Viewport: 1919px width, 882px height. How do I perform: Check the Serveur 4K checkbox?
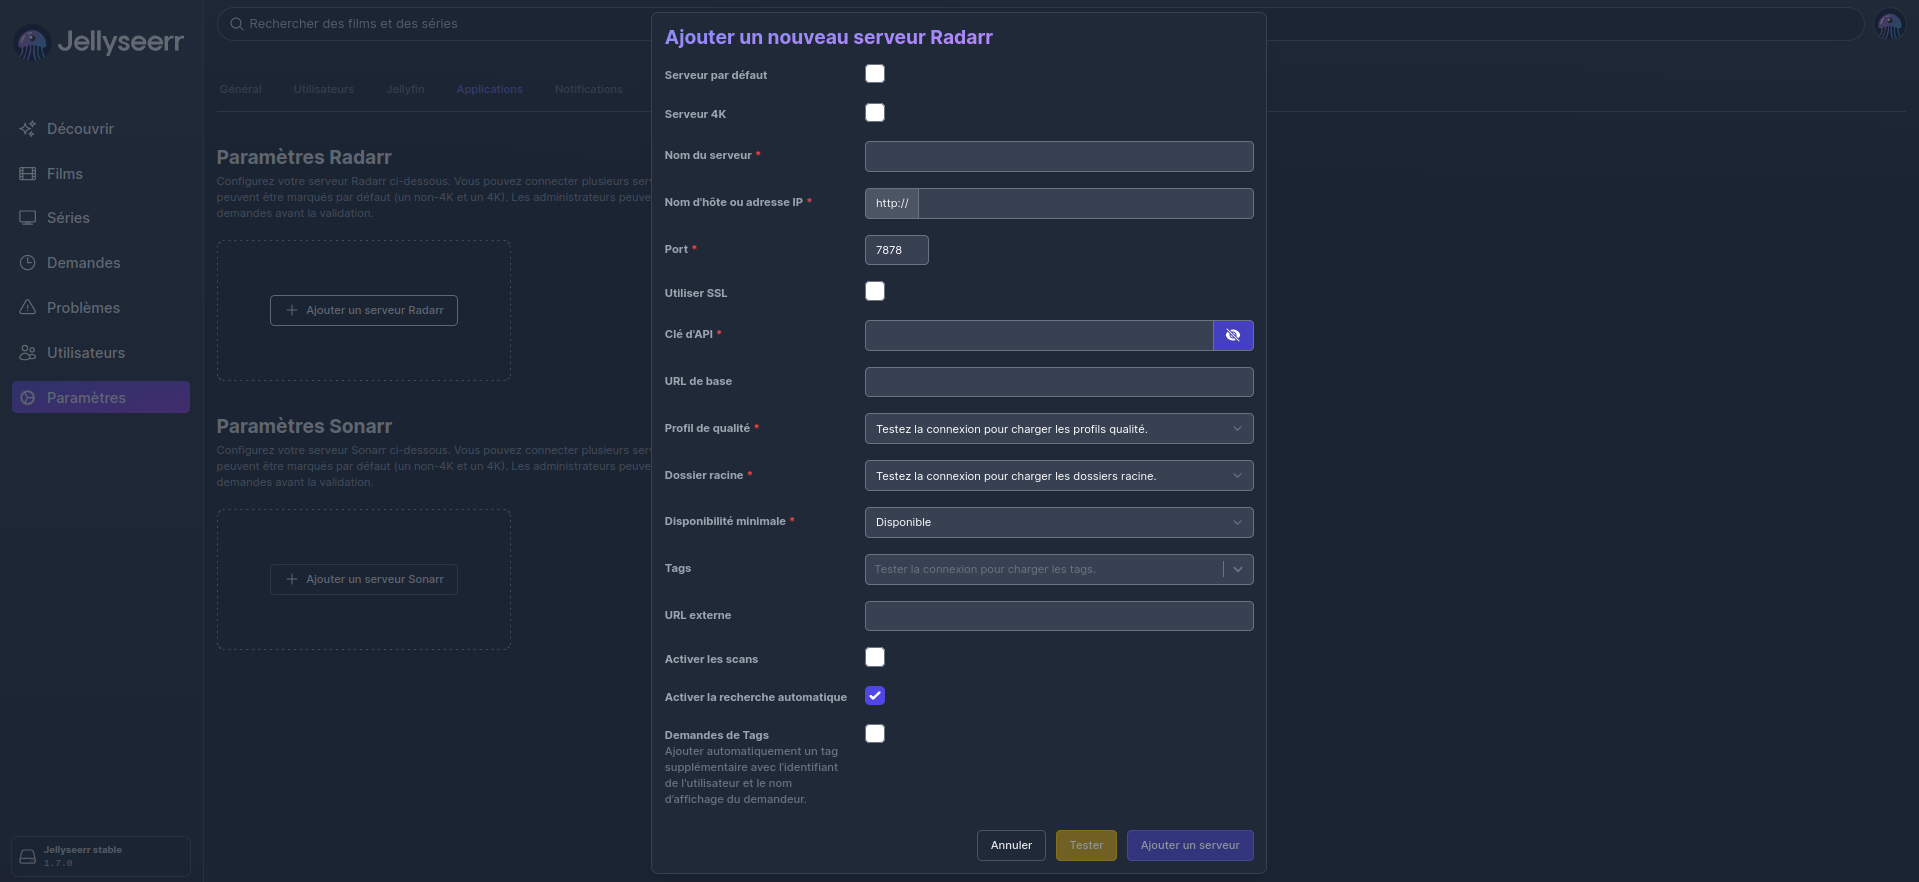pos(875,113)
